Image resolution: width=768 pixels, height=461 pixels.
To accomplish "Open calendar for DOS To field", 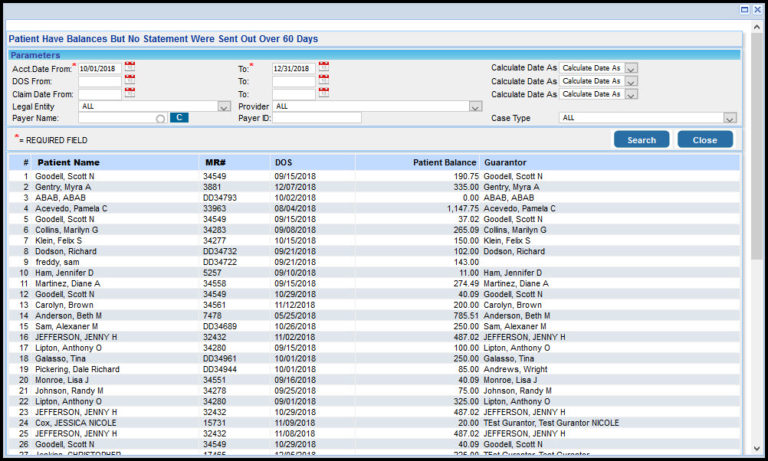I will point(323,80).
